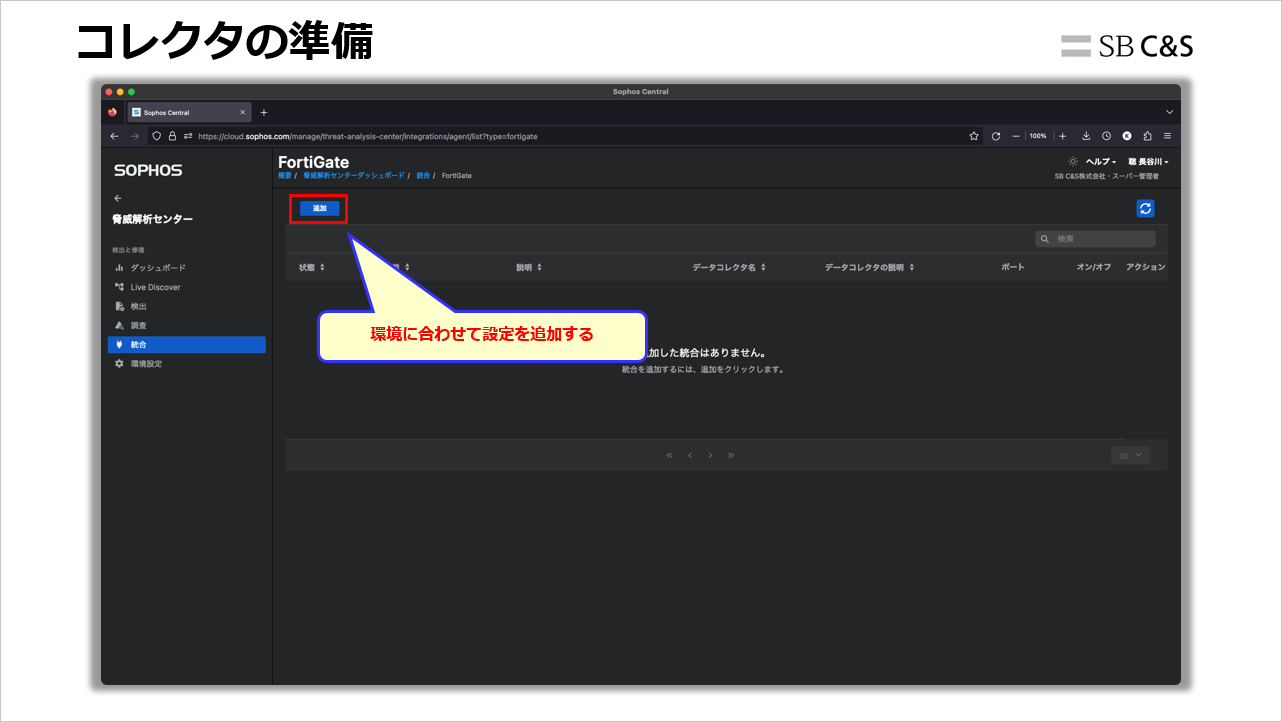Open the list-all-tabs chevron

[1169, 112]
